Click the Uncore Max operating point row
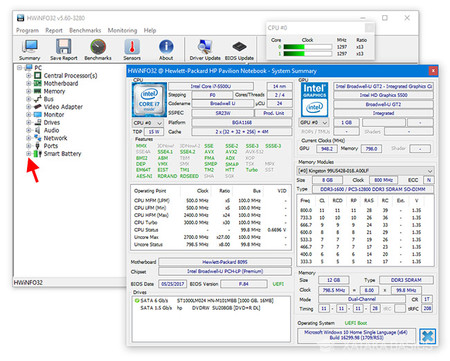The image size is (450, 361). [x=210, y=237]
